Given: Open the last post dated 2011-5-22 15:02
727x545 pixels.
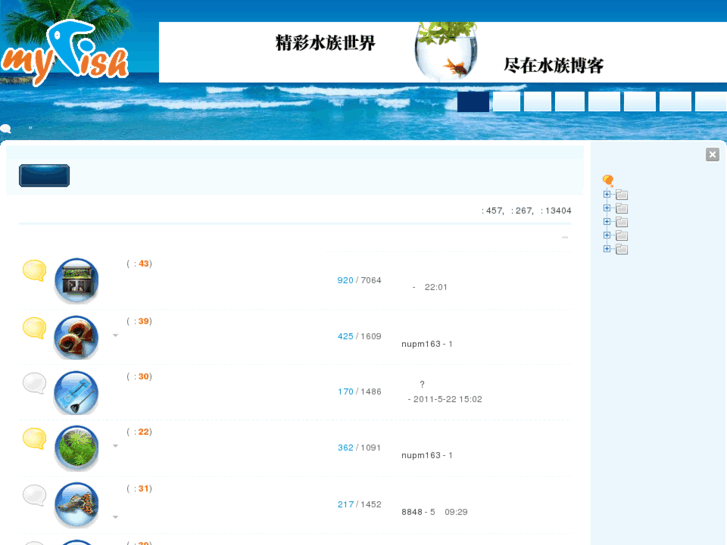Looking at the screenshot, I should [445, 399].
